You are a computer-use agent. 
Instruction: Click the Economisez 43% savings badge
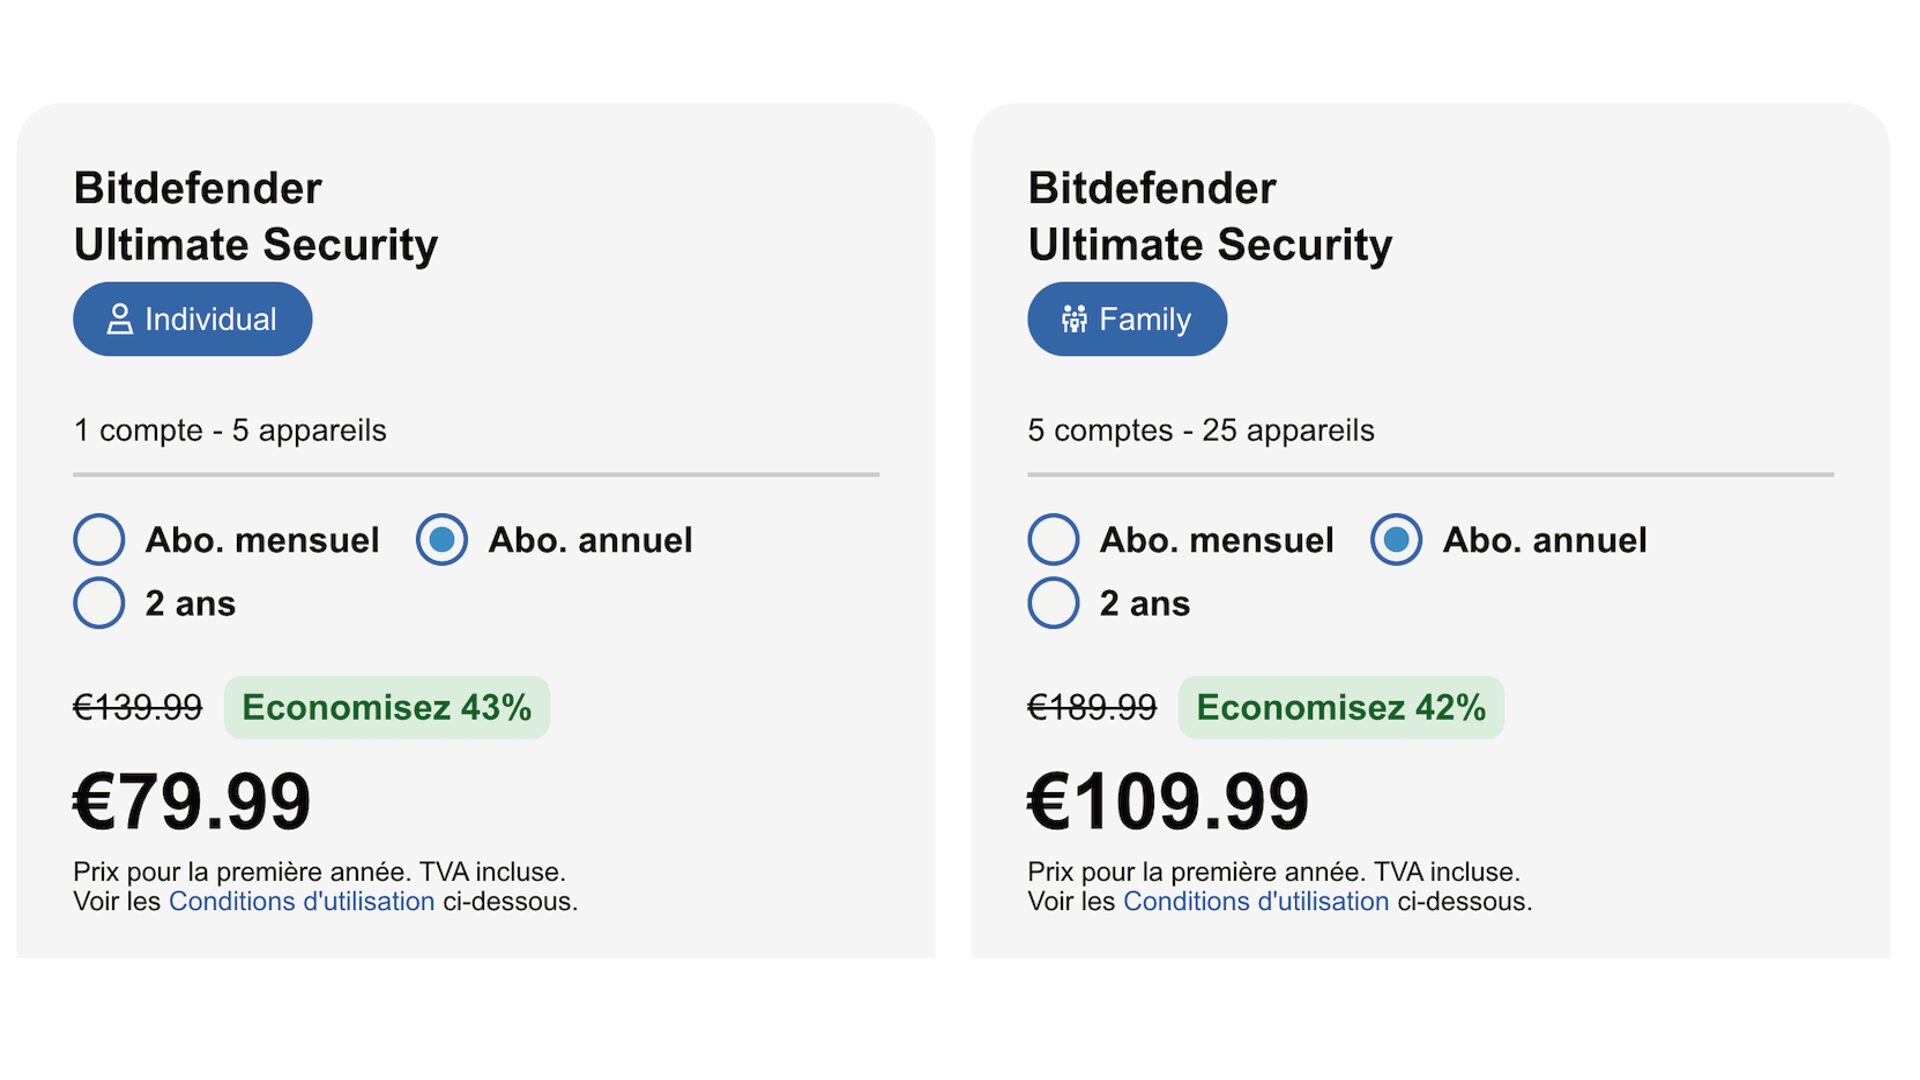tap(387, 708)
